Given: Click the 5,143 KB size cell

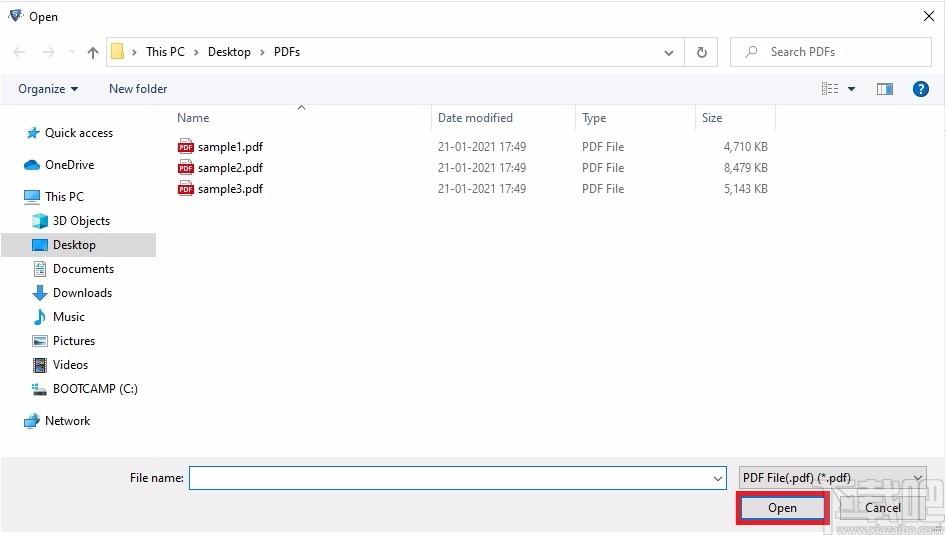Looking at the screenshot, I should point(745,189).
